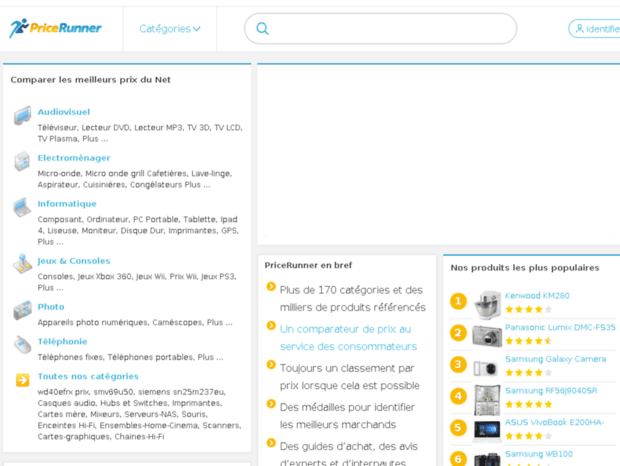The image size is (620, 466).
Task: Open the Electroménager category link
Action: [74, 158]
